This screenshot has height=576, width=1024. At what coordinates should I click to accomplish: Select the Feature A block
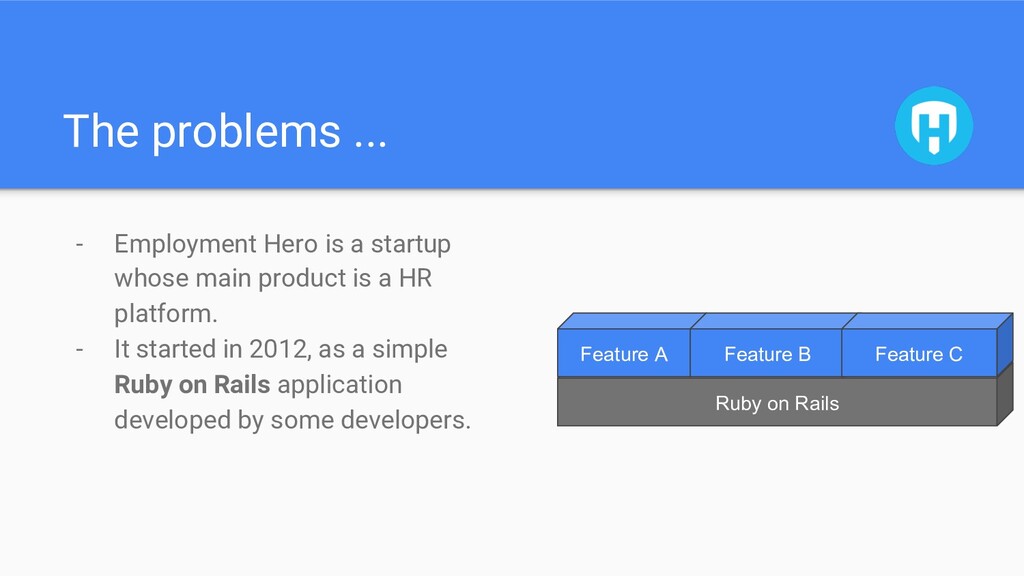click(624, 353)
